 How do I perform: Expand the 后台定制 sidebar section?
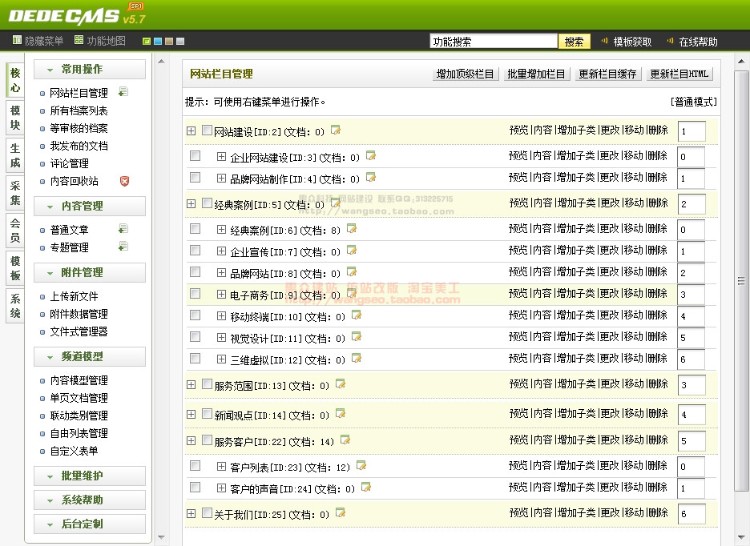point(89,524)
